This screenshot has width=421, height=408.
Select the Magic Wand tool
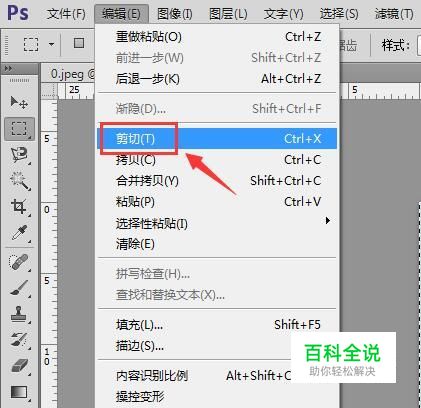(19, 181)
